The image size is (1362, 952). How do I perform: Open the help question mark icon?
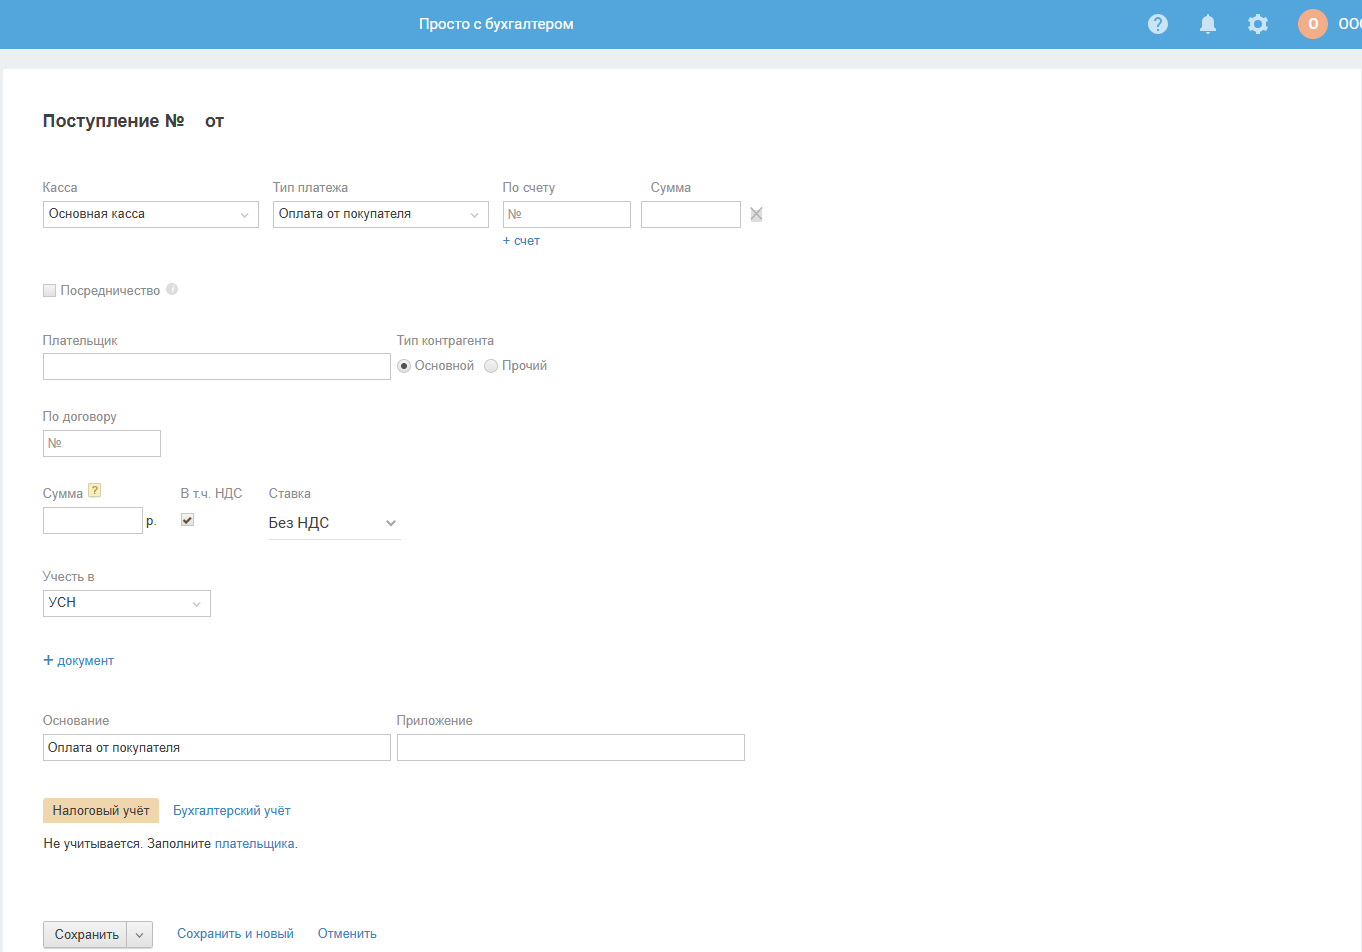click(1158, 24)
